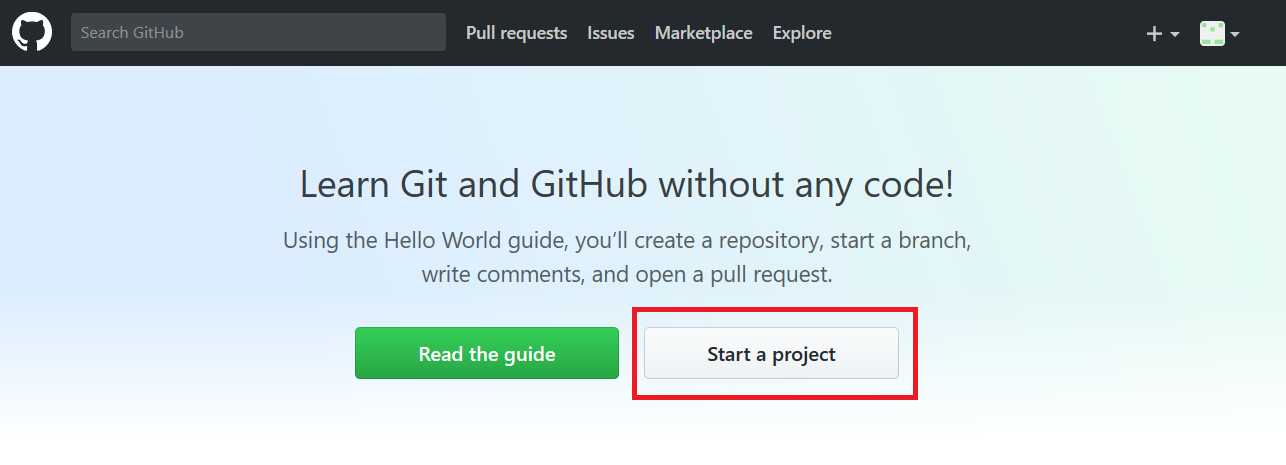Click the GitHub Octocat logo

pos(32,32)
